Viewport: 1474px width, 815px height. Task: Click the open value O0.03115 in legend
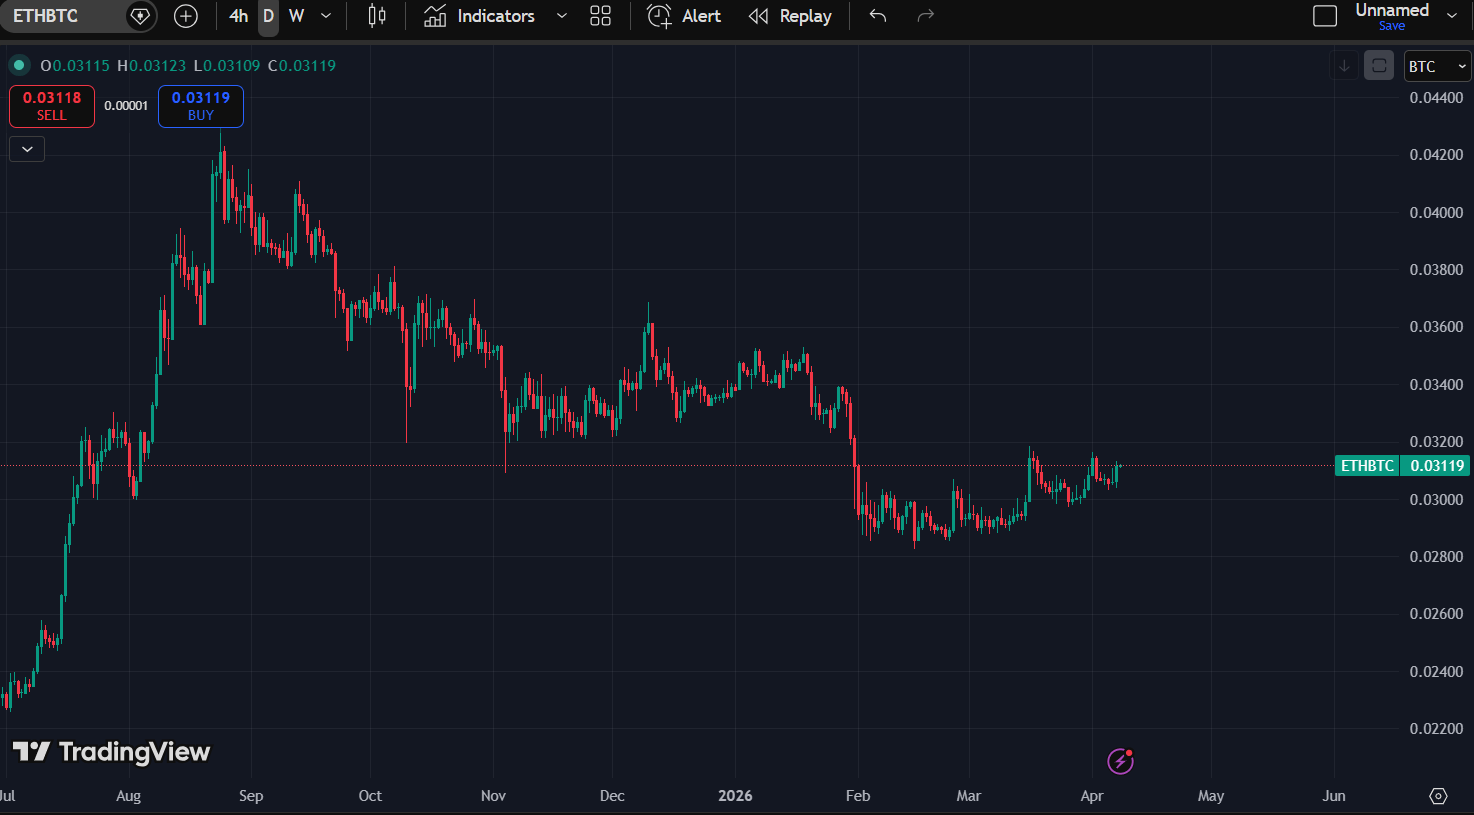click(x=75, y=66)
